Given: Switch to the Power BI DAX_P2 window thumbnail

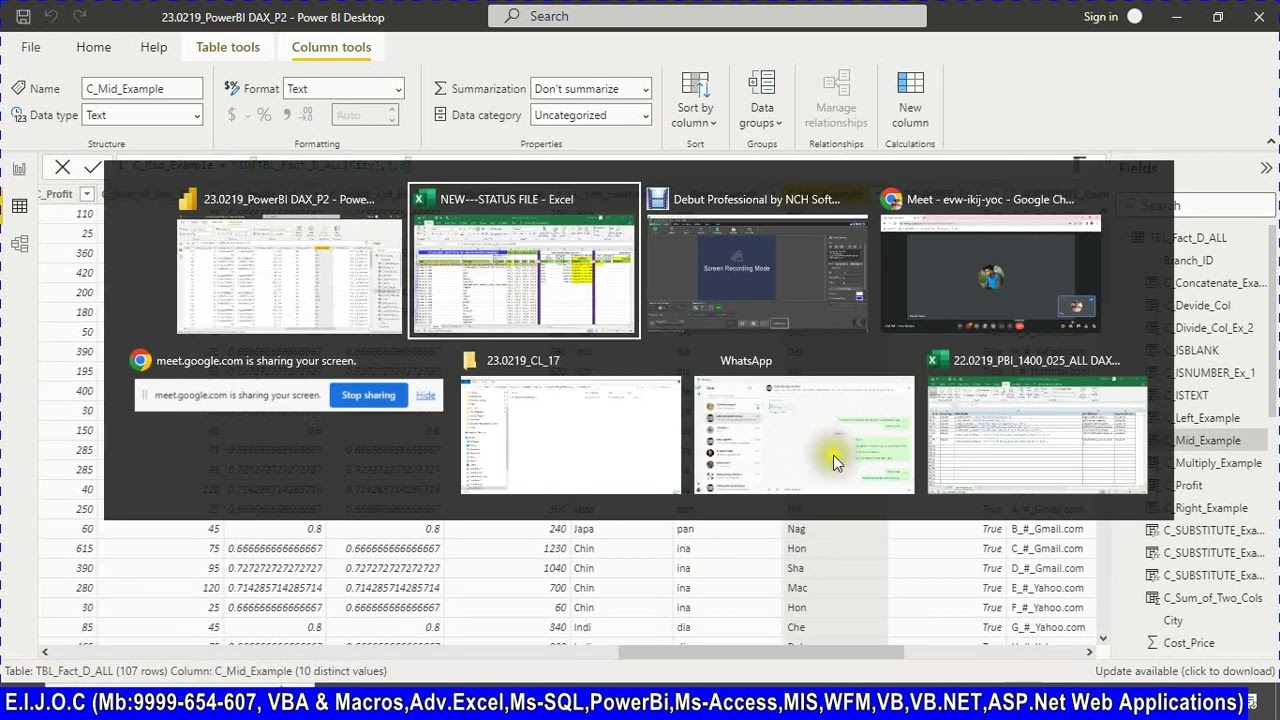Looking at the screenshot, I should pos(289,260).
